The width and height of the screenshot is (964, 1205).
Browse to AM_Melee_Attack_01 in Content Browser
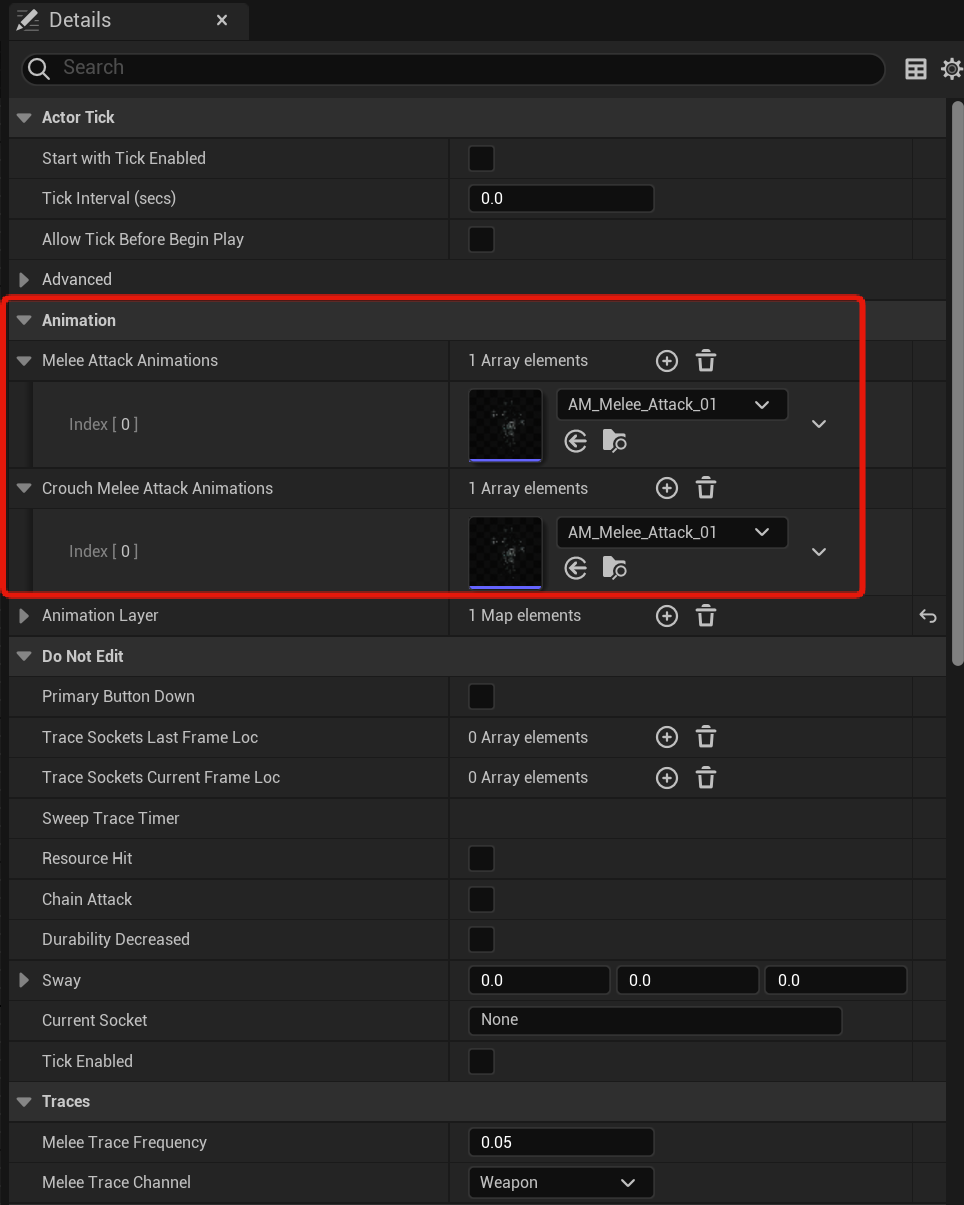pos(614,440)
